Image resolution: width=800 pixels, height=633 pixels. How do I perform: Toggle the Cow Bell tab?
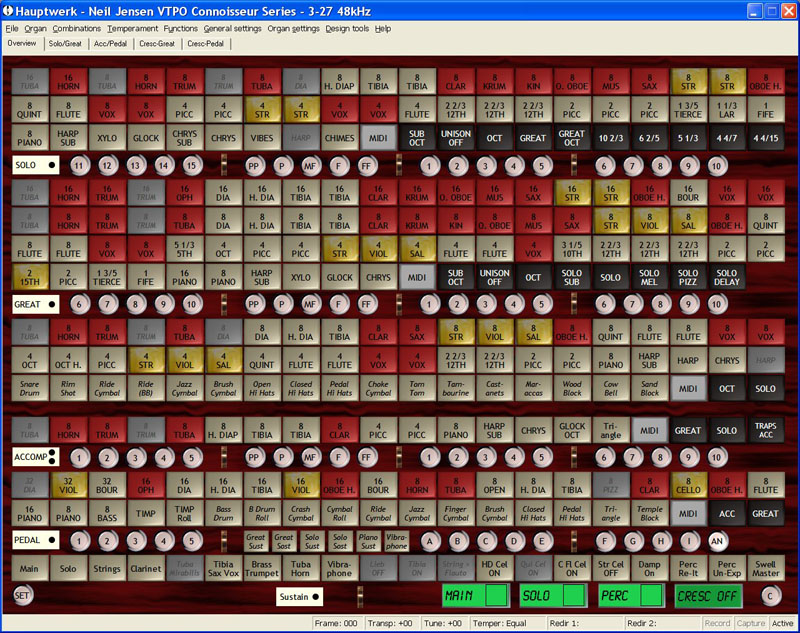610,388
